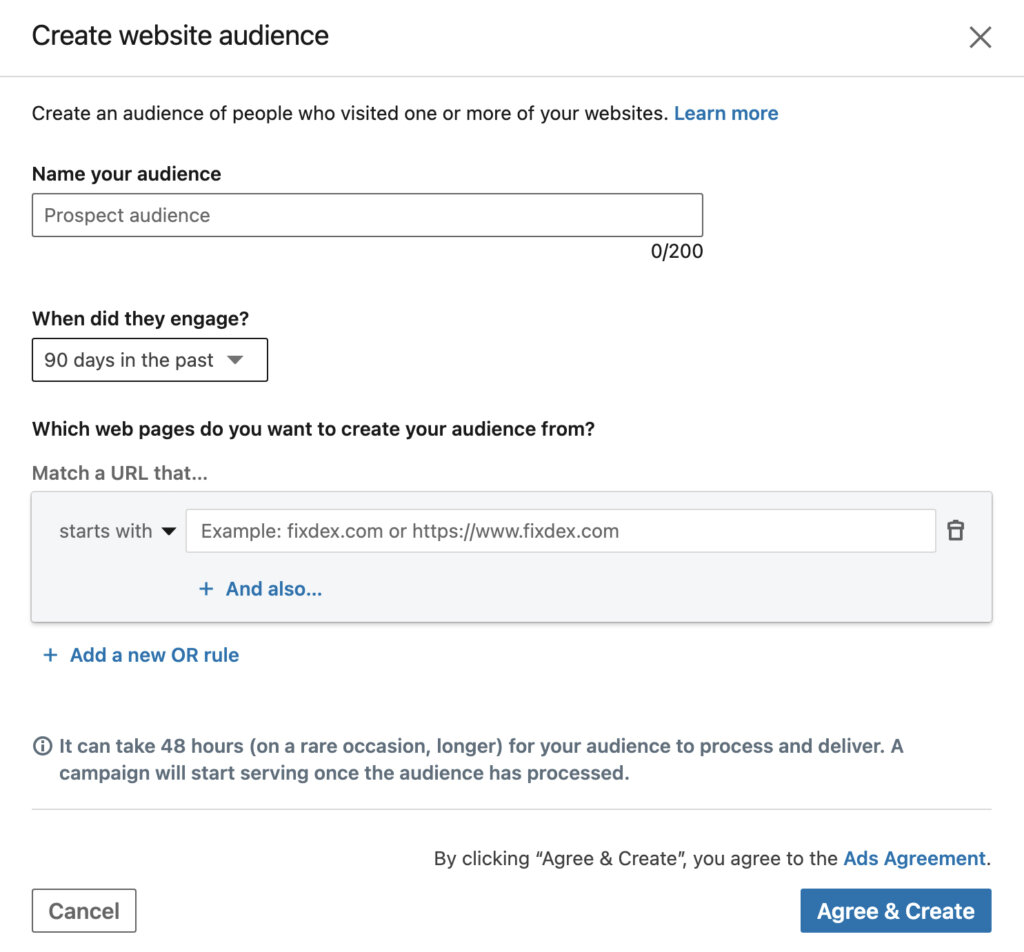The image size is (1024, 952).
Task: Click the Cancel button
Action: tap(84, 910)
